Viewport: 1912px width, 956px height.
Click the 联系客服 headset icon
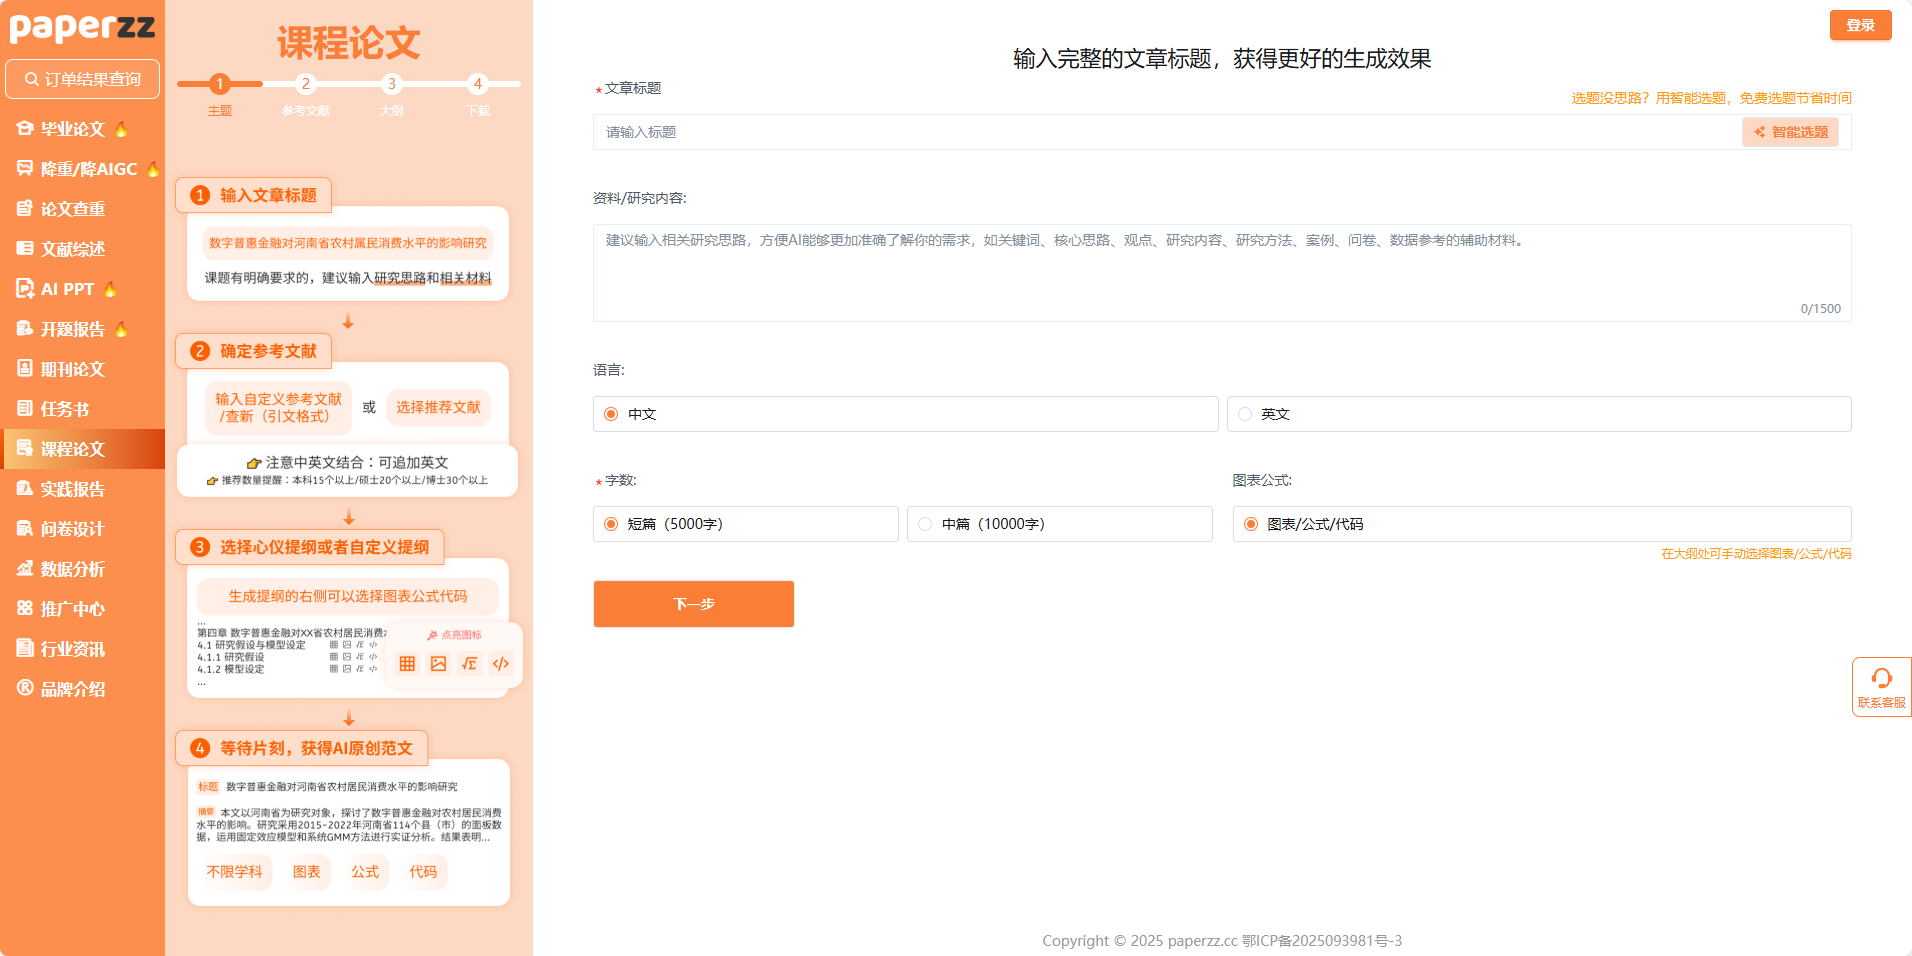(x=1881, y=679)
